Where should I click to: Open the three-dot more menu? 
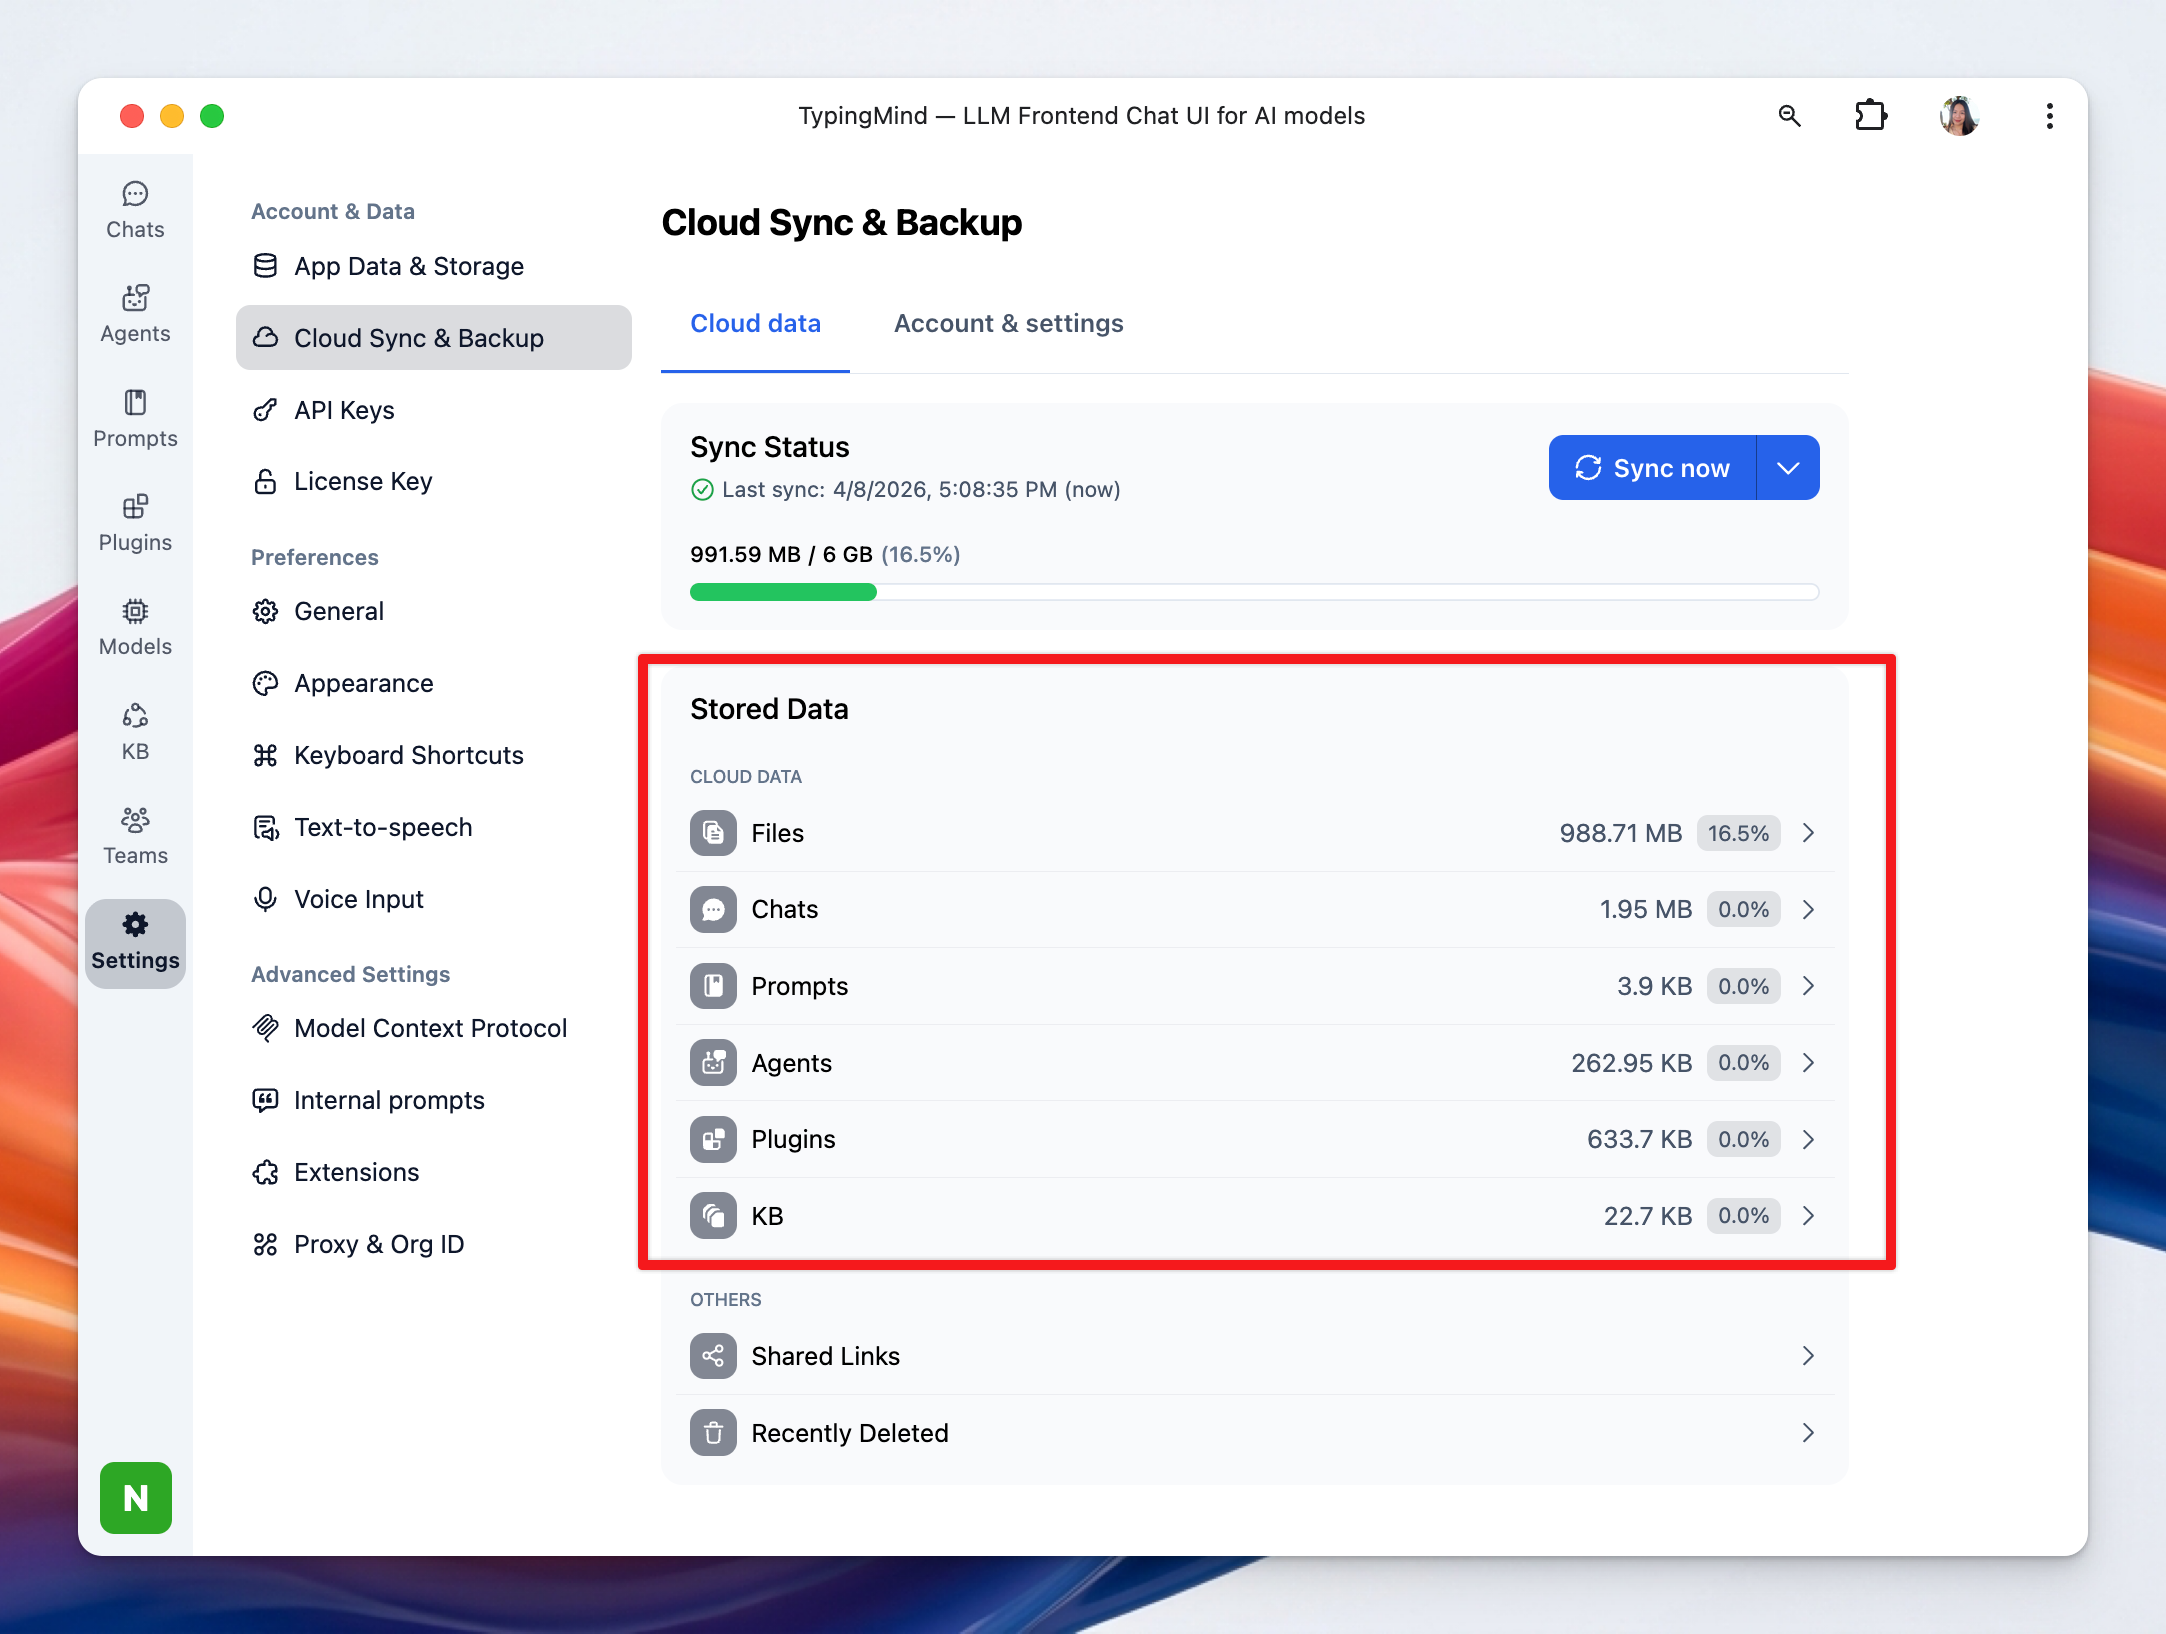[2049, 116]
